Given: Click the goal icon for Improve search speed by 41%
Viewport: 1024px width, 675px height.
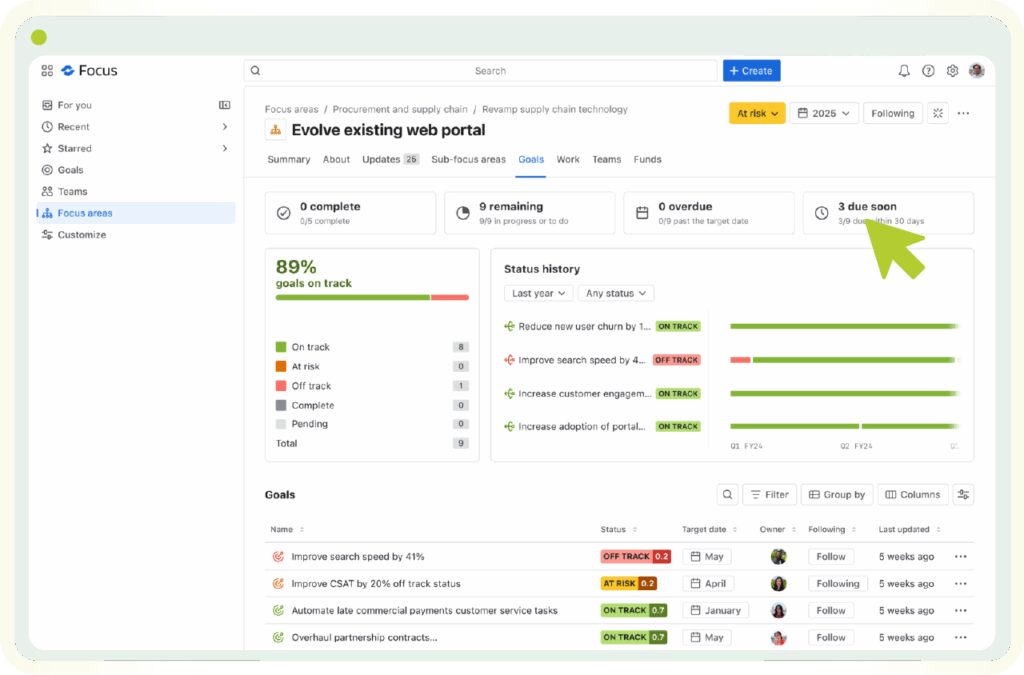Looking at the screenshot, I should (278, 557).
